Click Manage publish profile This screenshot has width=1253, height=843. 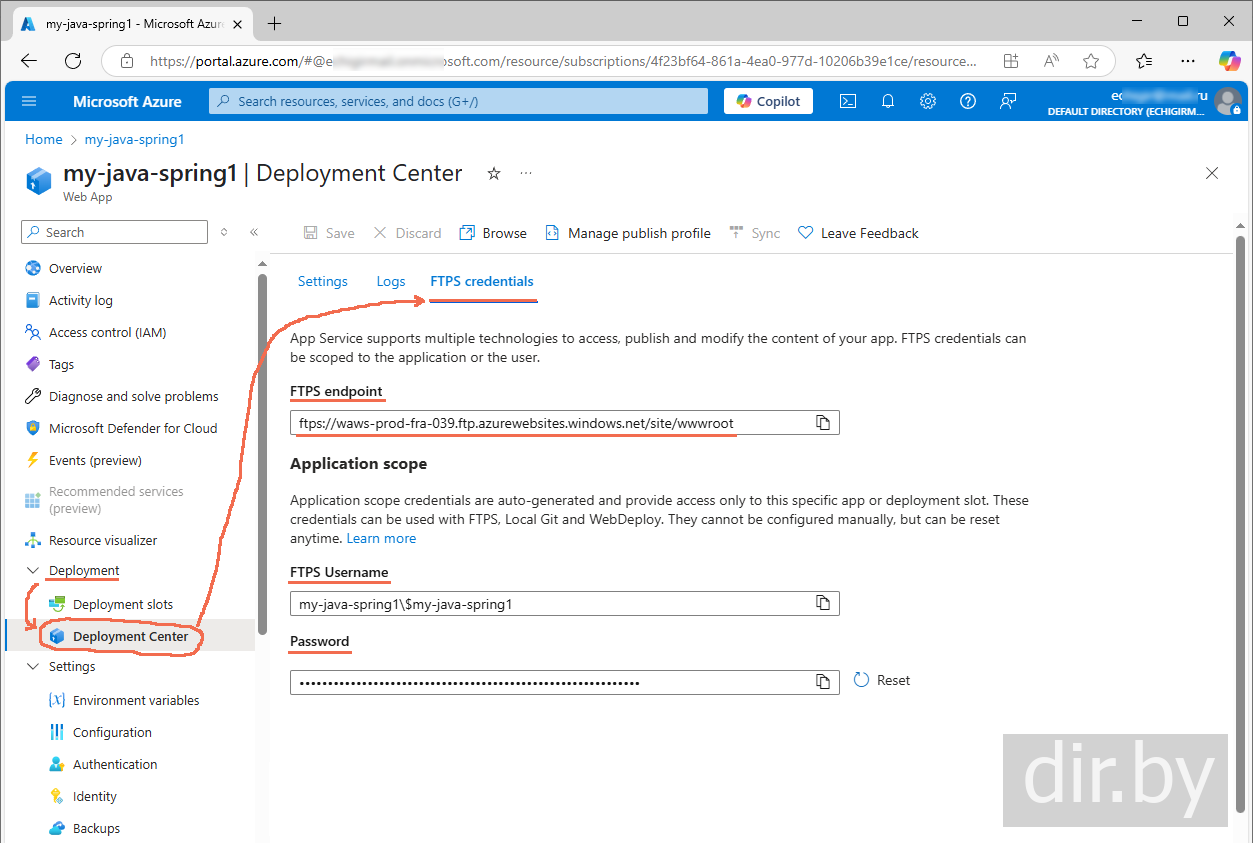[628, 233]
